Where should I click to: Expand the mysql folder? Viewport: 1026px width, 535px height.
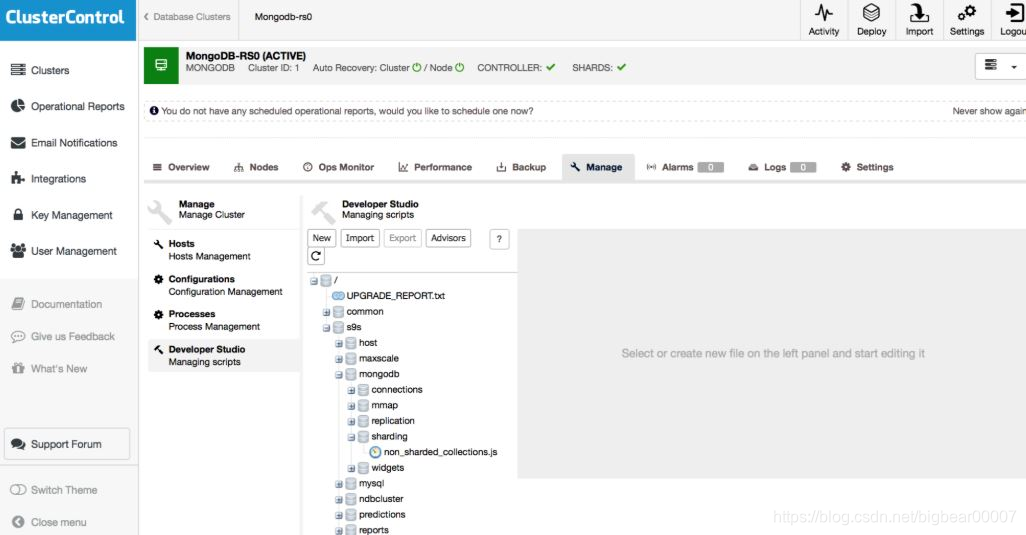tap(338, 484)
